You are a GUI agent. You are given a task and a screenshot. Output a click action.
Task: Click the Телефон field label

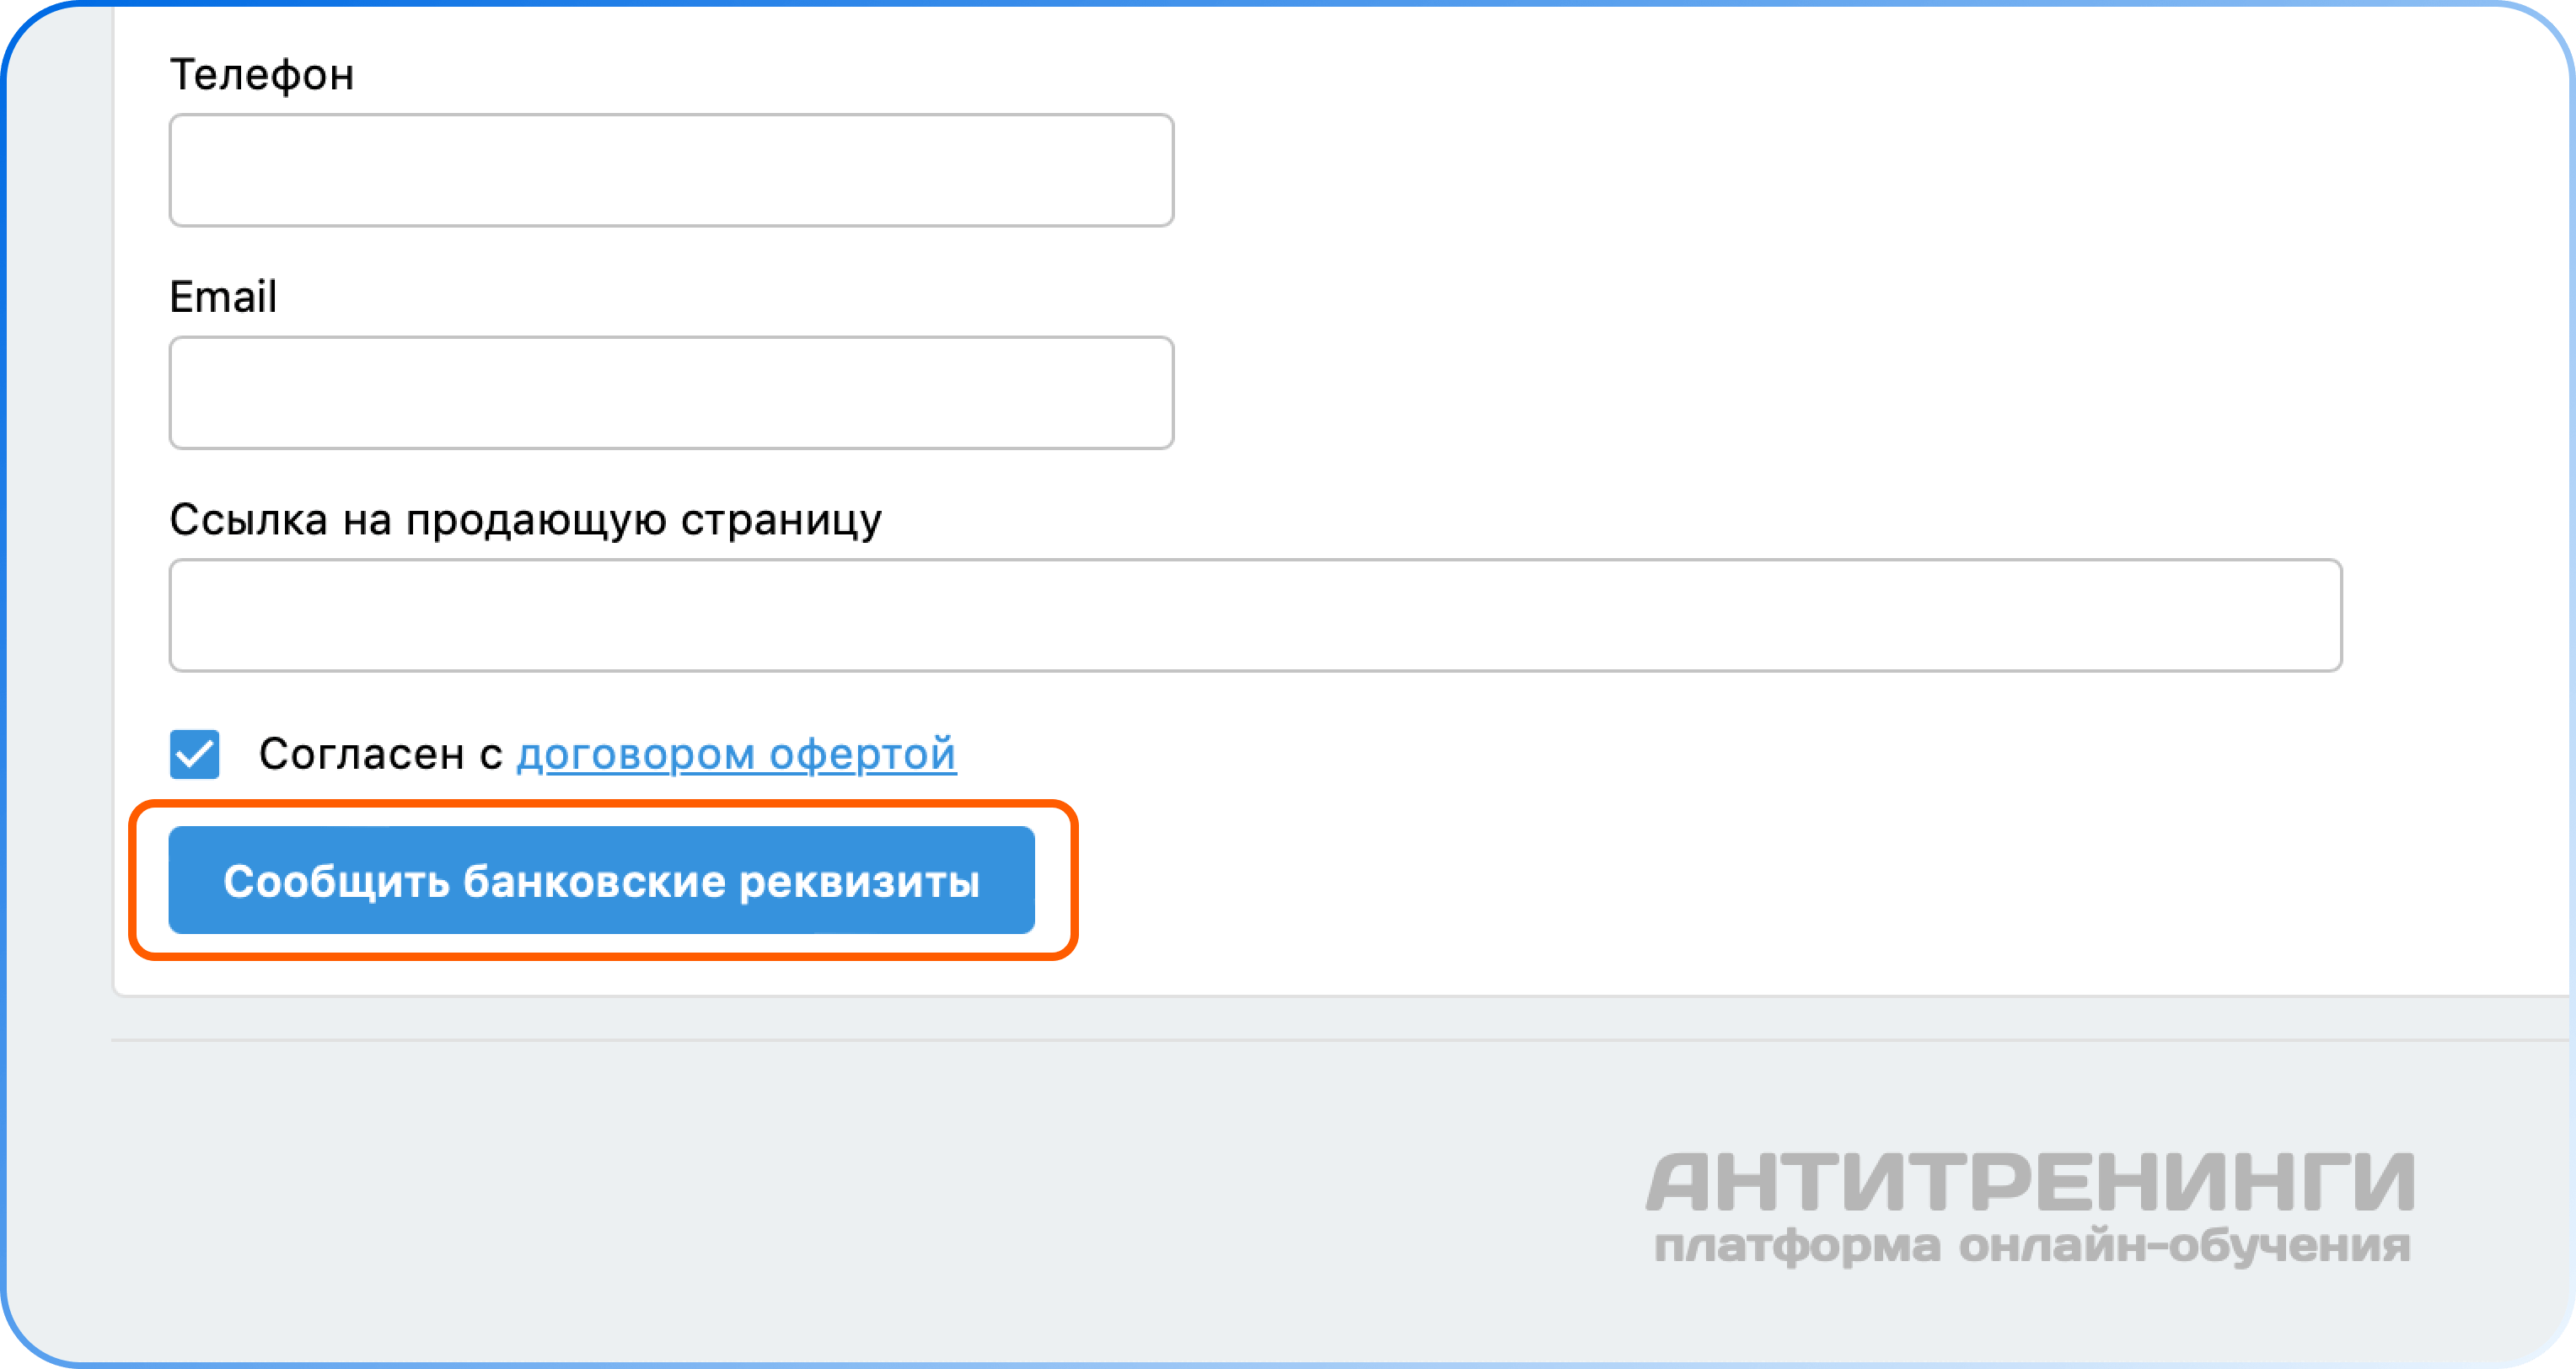point(262,75)
